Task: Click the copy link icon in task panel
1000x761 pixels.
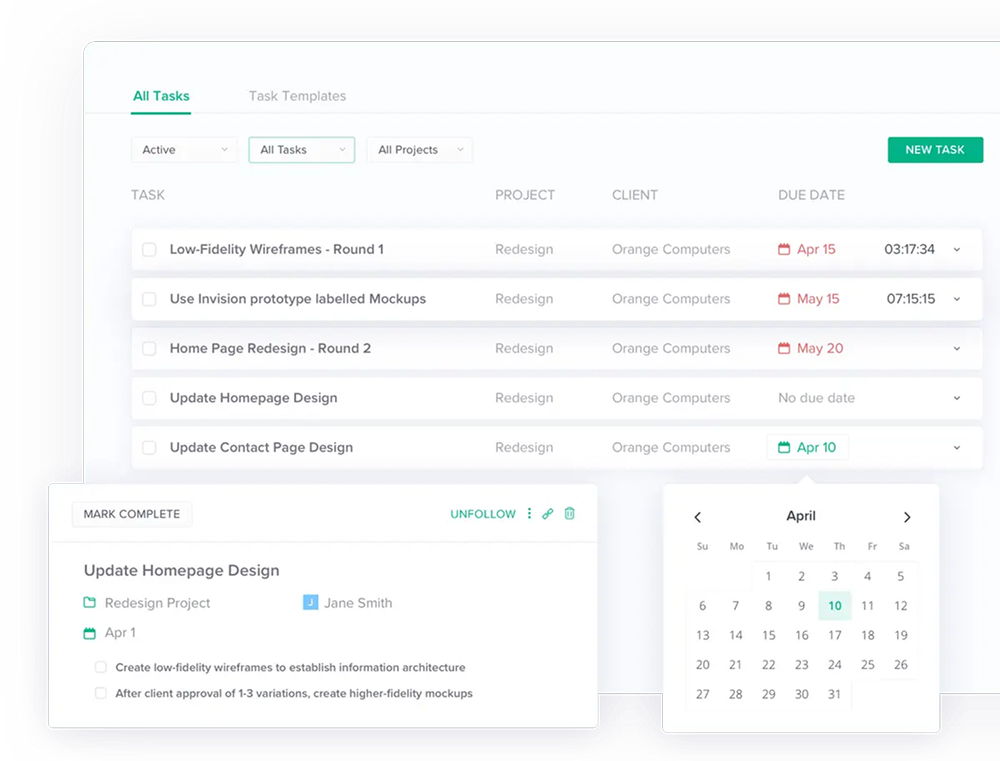Action: click(548, 514)
